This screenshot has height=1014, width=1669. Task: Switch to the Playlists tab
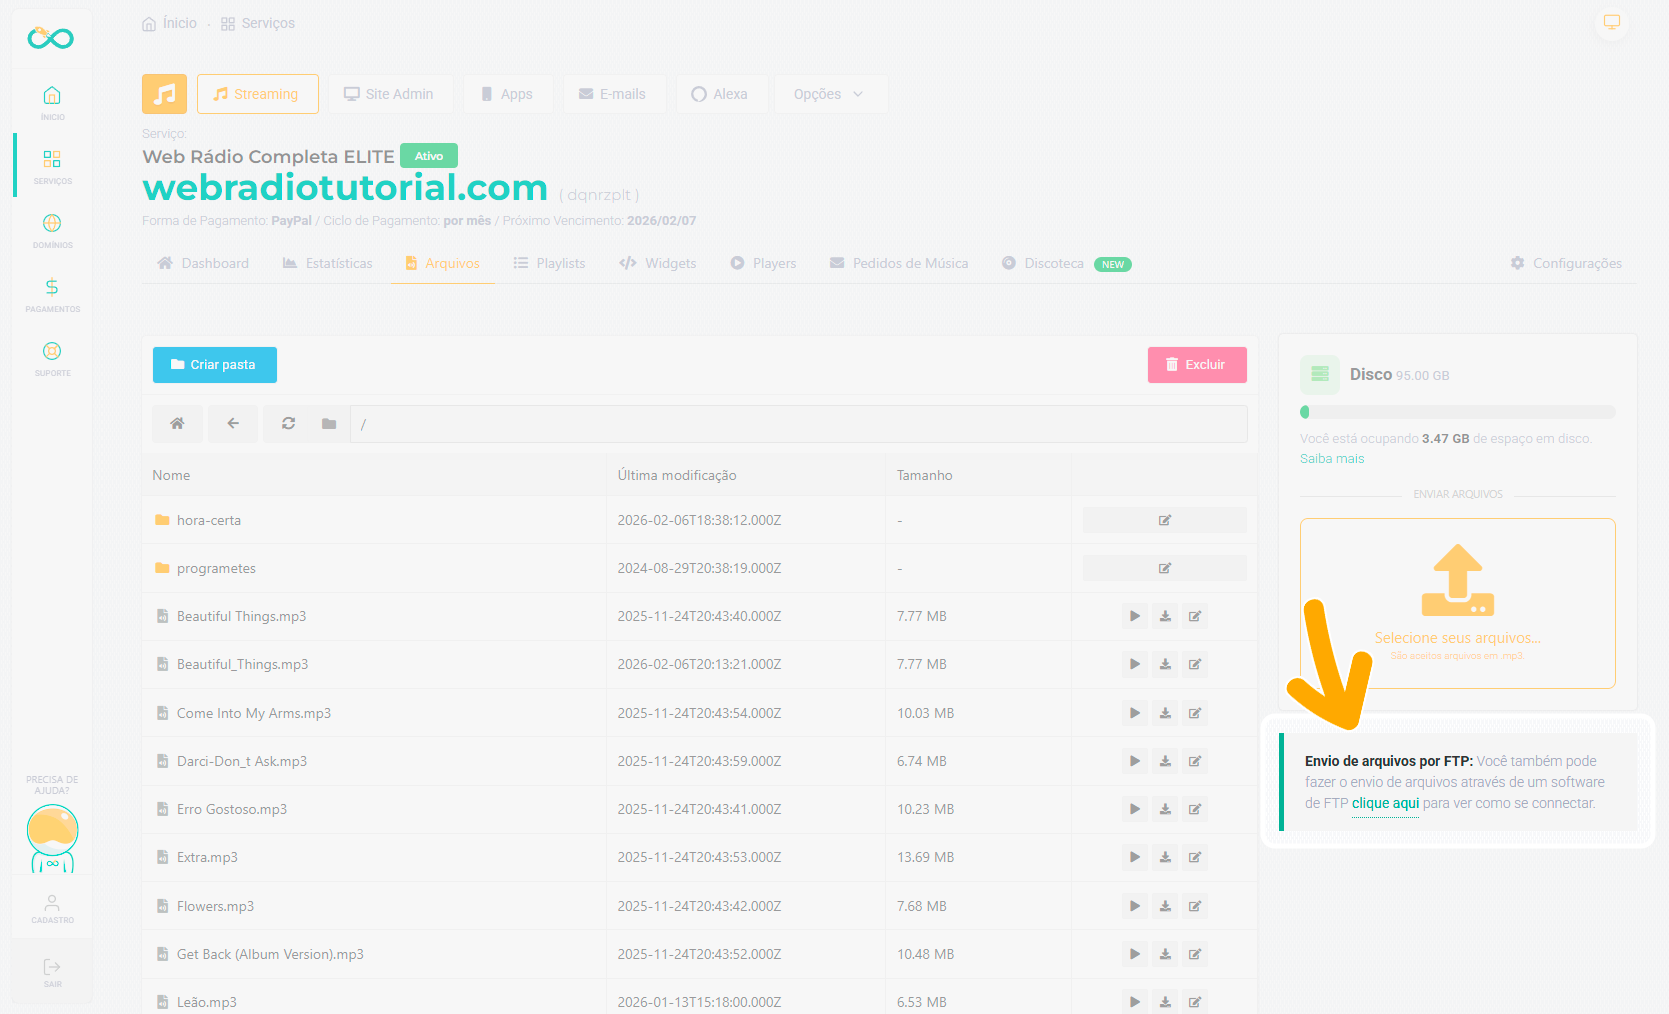click(x=549, y=263)
